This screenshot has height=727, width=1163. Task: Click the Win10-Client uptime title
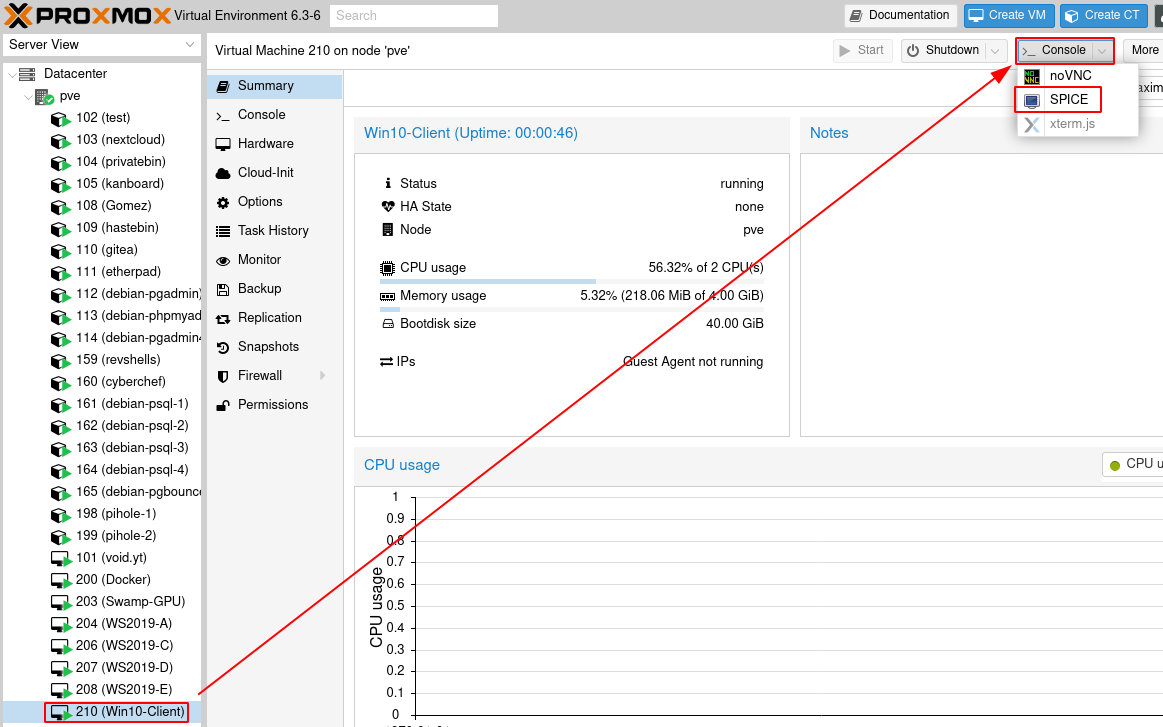[471, 134]
